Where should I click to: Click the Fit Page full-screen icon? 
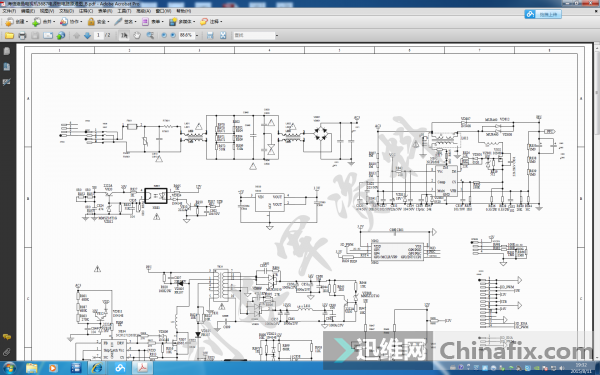[223, 36]
